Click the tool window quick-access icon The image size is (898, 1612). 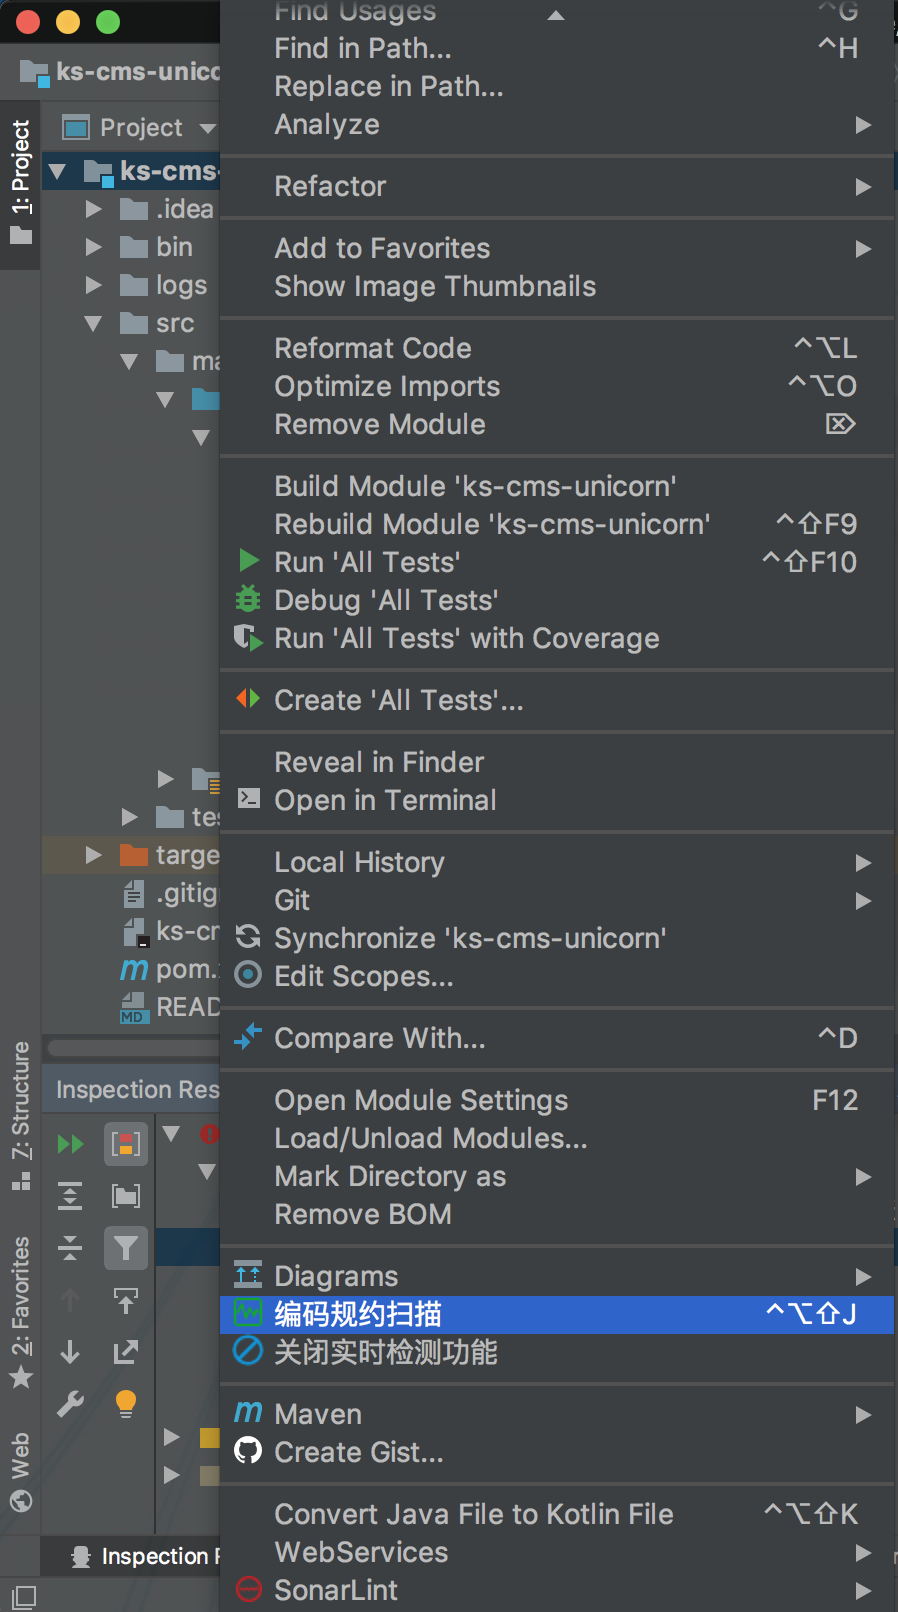point(24,1596)
